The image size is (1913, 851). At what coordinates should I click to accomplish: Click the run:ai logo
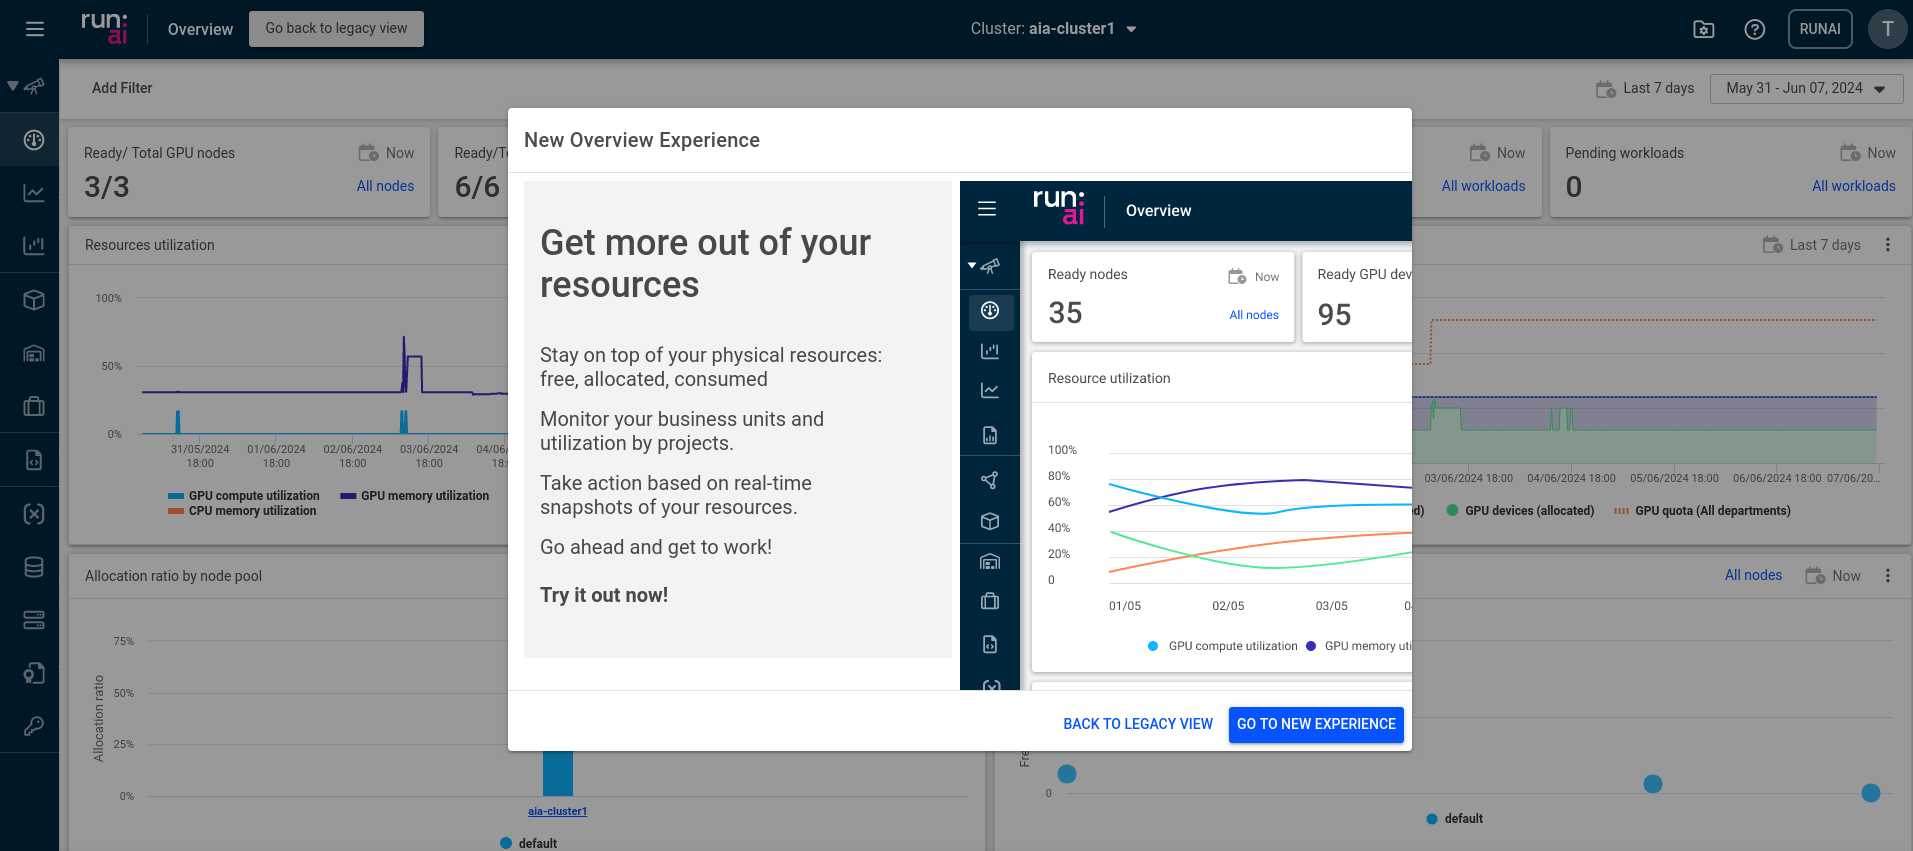[x=104, y=28]
